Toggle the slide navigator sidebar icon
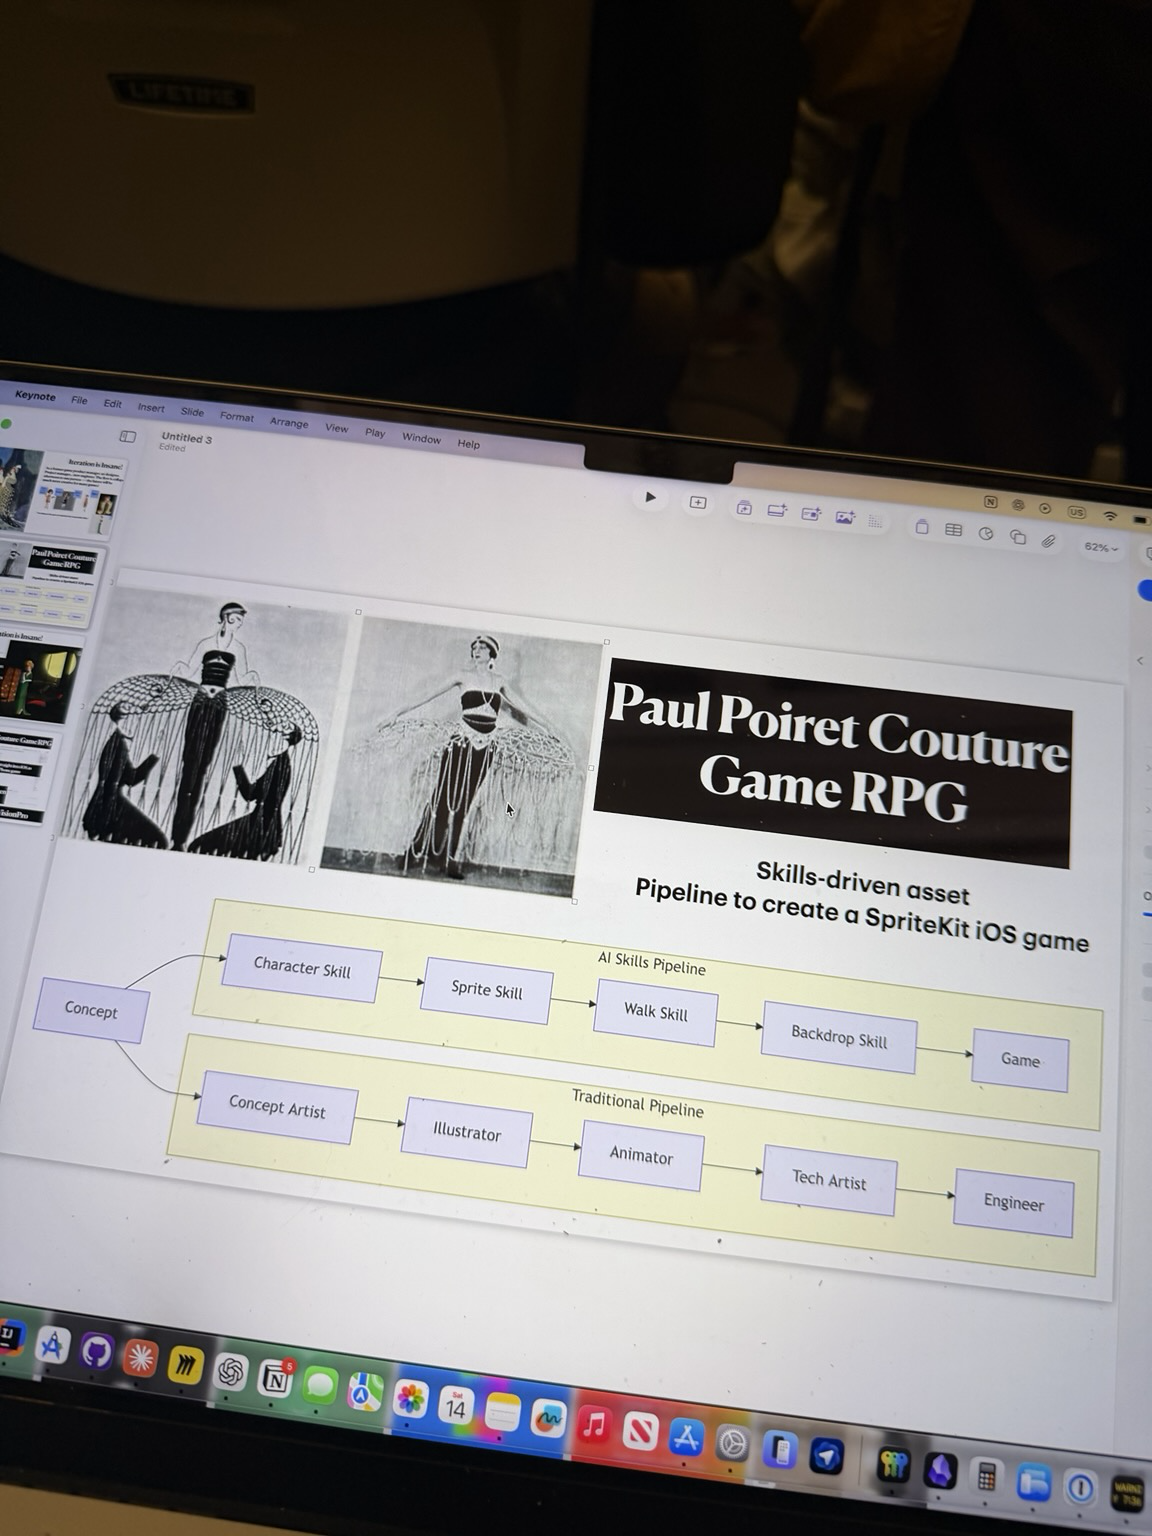Screen dimensions: 1152x1536 (128, 436)
